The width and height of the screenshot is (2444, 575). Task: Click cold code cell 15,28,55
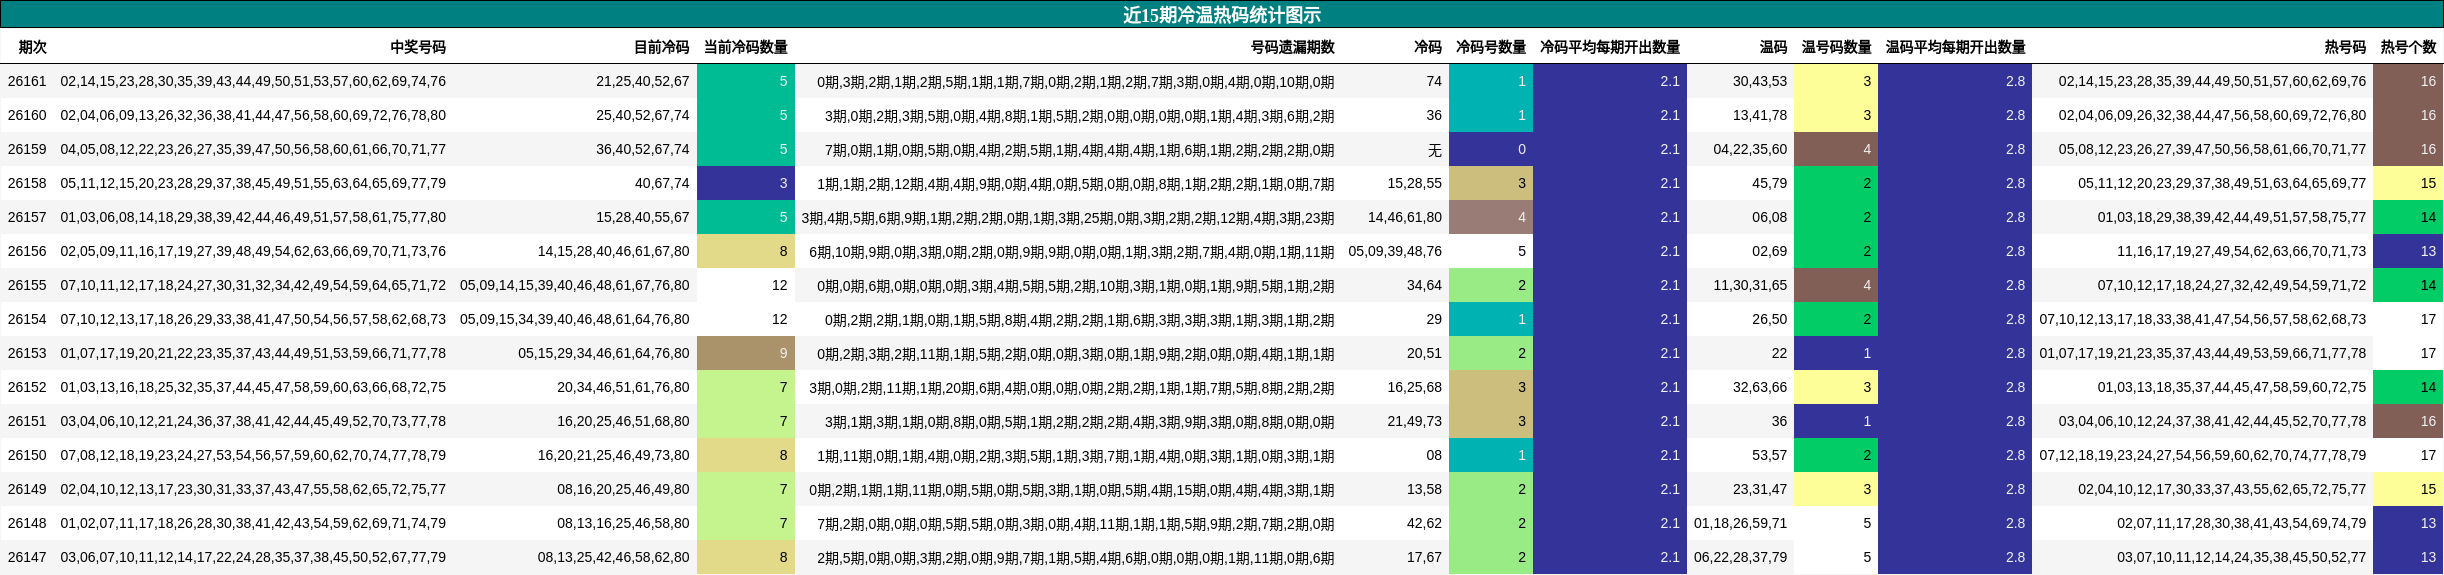pyautogui.click(x=1415, y=183)
